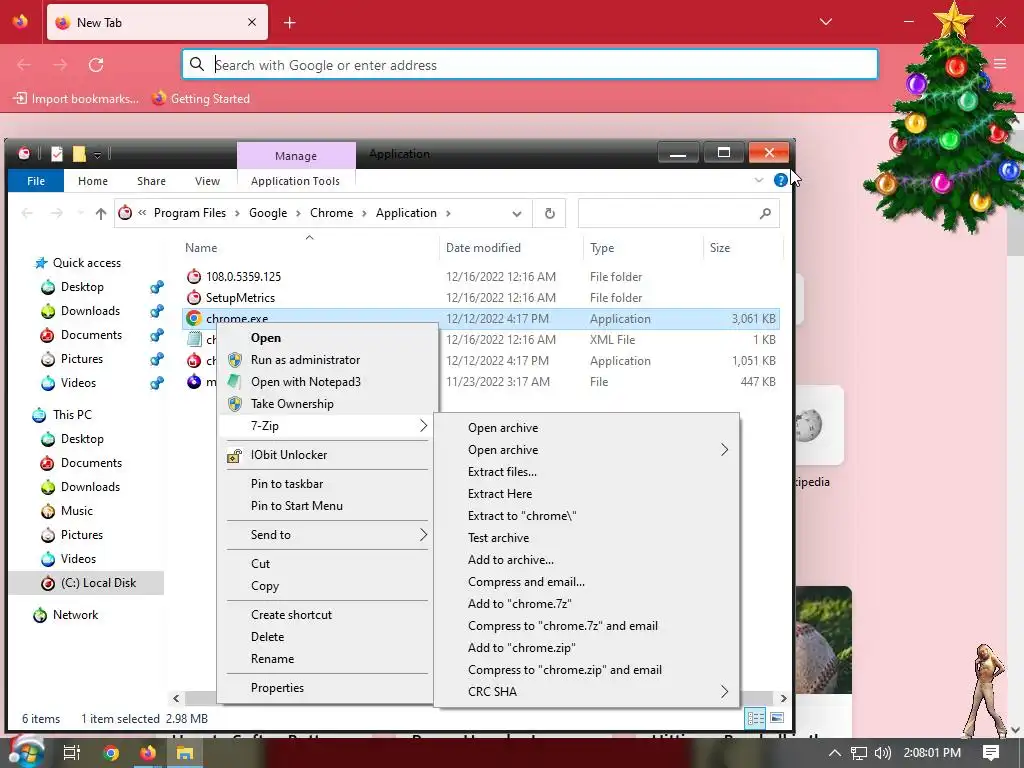Select the SetupMetrics folder icon
The width and height of the screenshot is (1024, 768).
pyautogui.click(x=194, y=298)
